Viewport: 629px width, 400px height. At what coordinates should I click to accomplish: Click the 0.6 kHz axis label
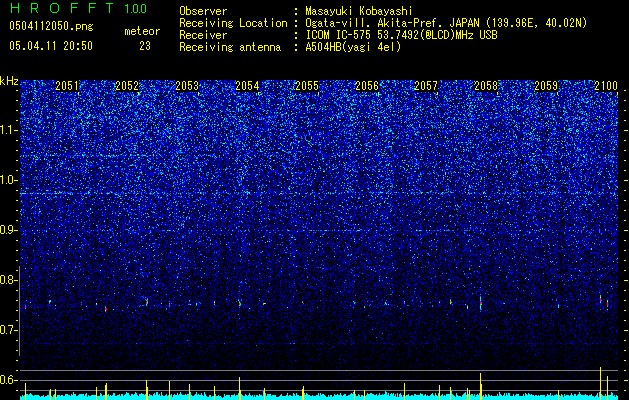coord(9,380)
